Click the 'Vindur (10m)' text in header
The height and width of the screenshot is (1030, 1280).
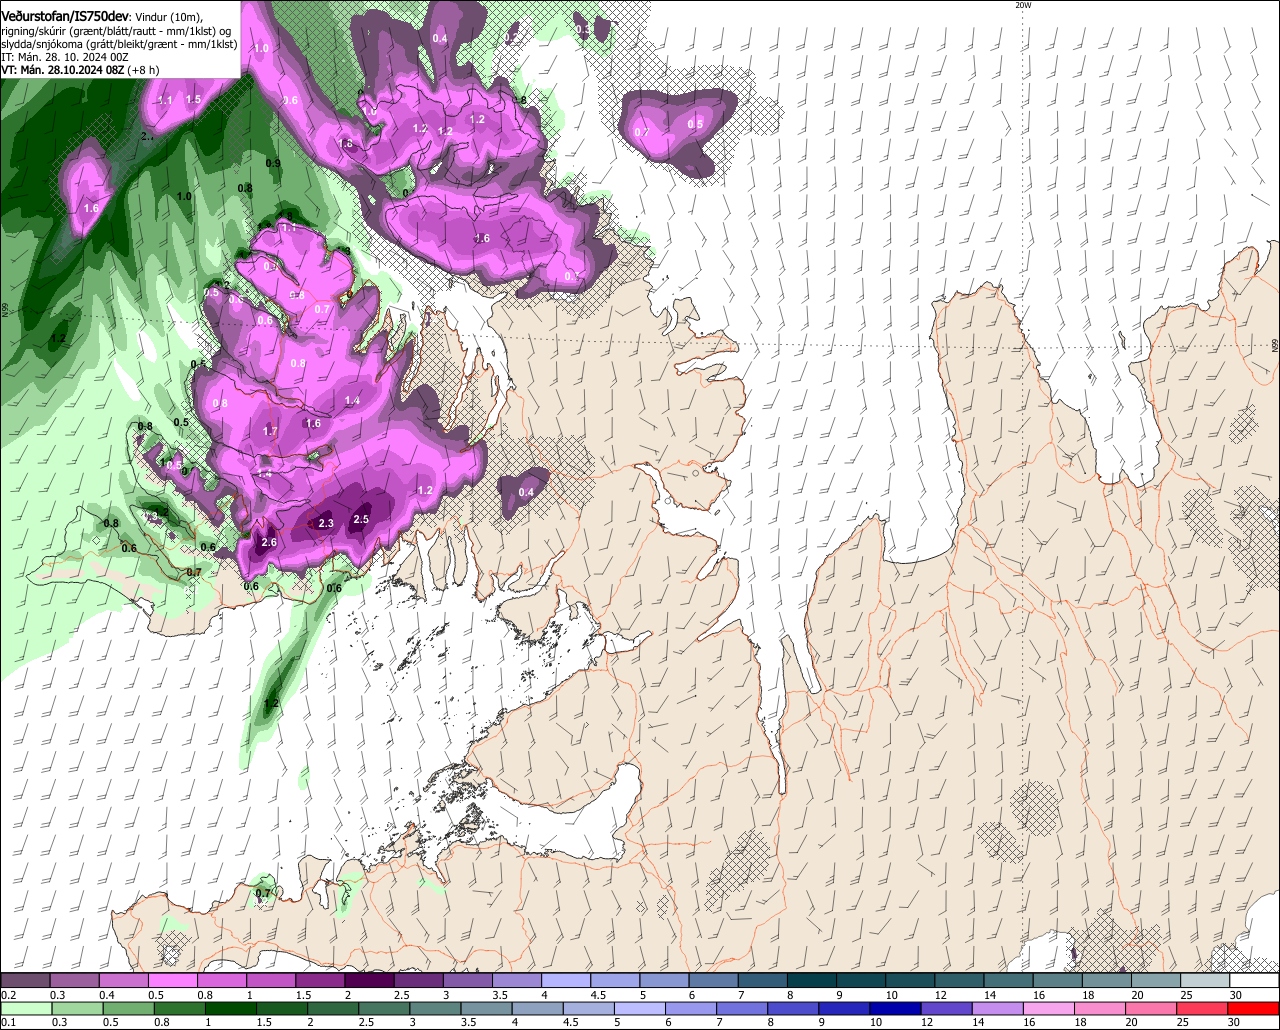(169, 17)
